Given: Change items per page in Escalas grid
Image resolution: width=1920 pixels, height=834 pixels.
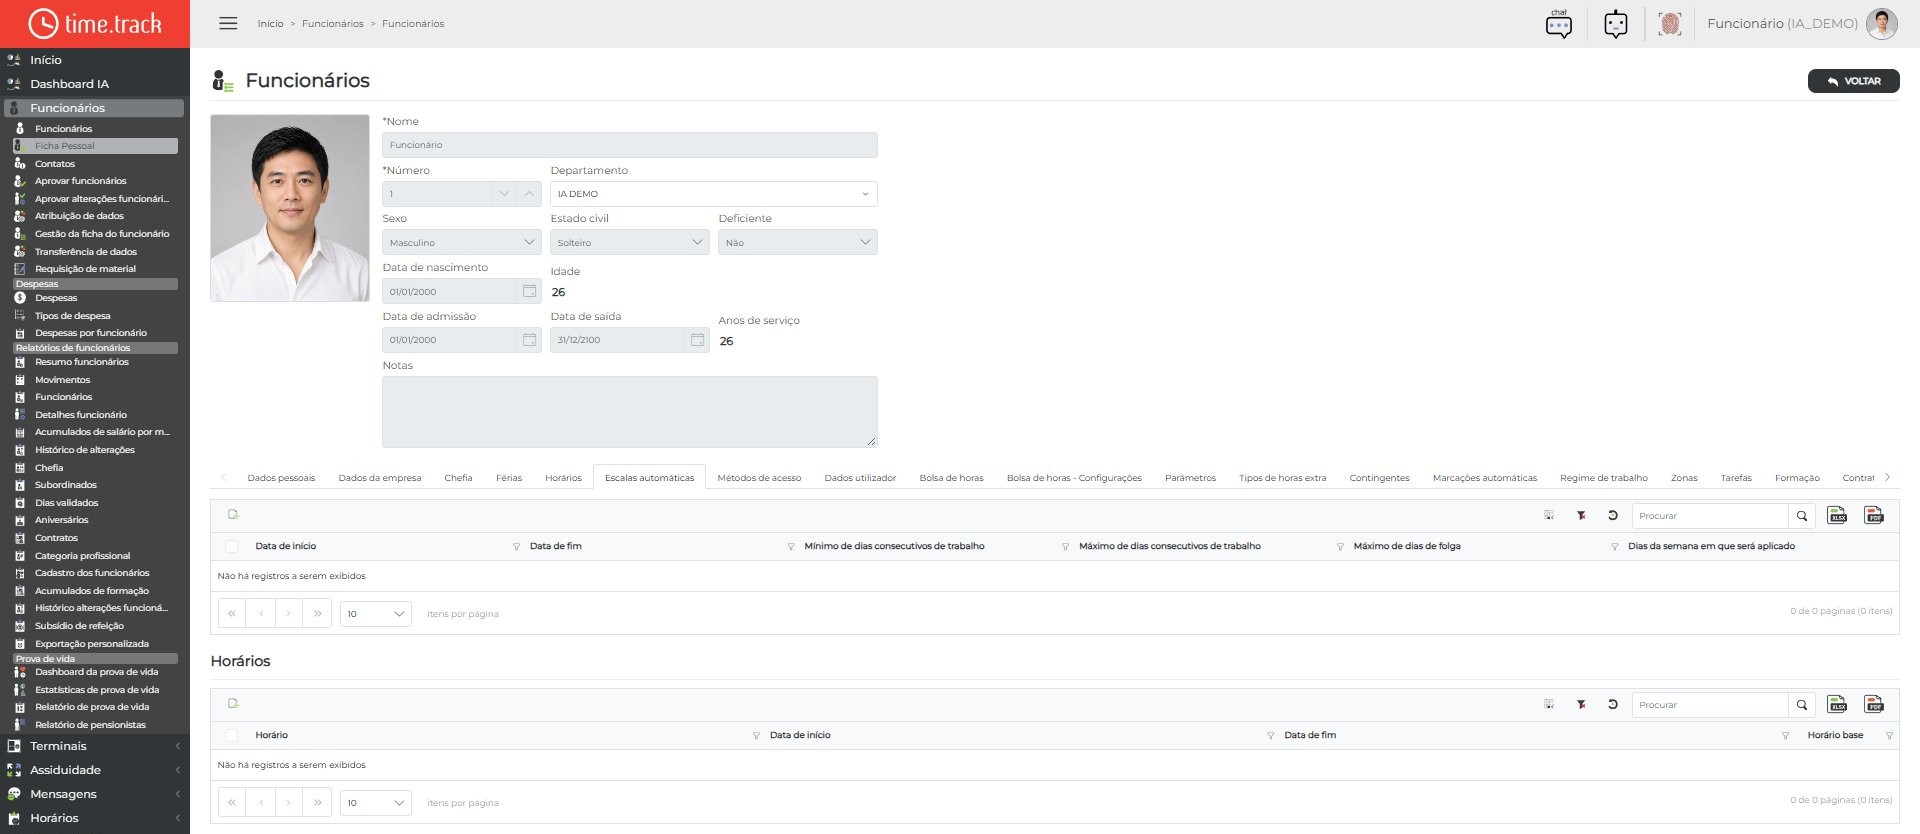Looking at the screenshot, I should [x=376, y=613].
